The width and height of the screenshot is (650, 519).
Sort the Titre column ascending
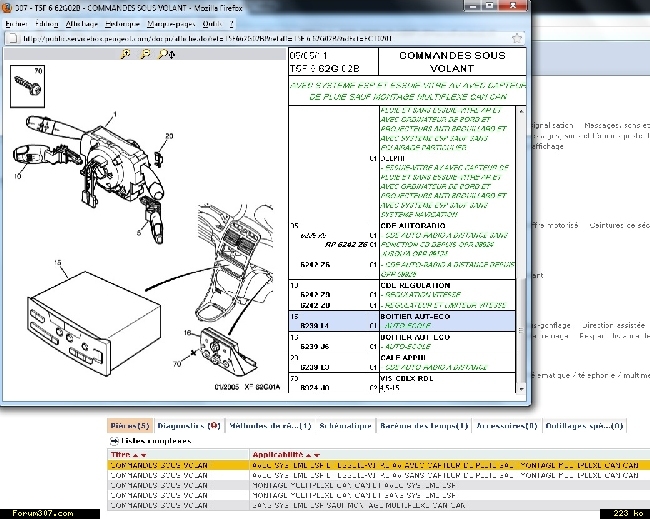click(x=136, y=455)
